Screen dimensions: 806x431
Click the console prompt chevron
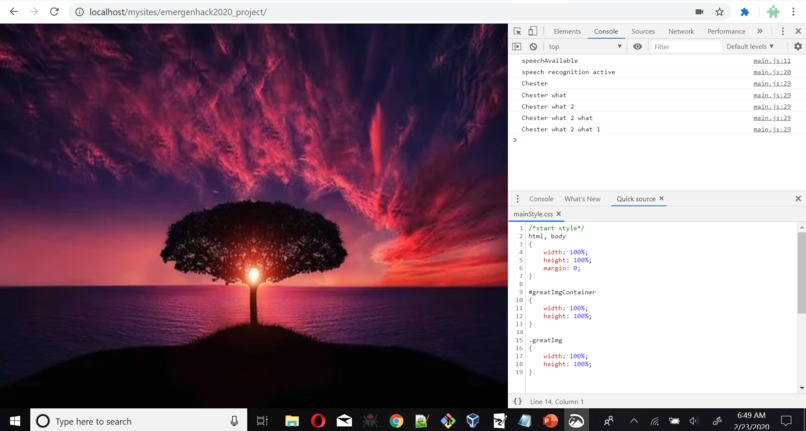pyautogui.click(x=515, y=140)
